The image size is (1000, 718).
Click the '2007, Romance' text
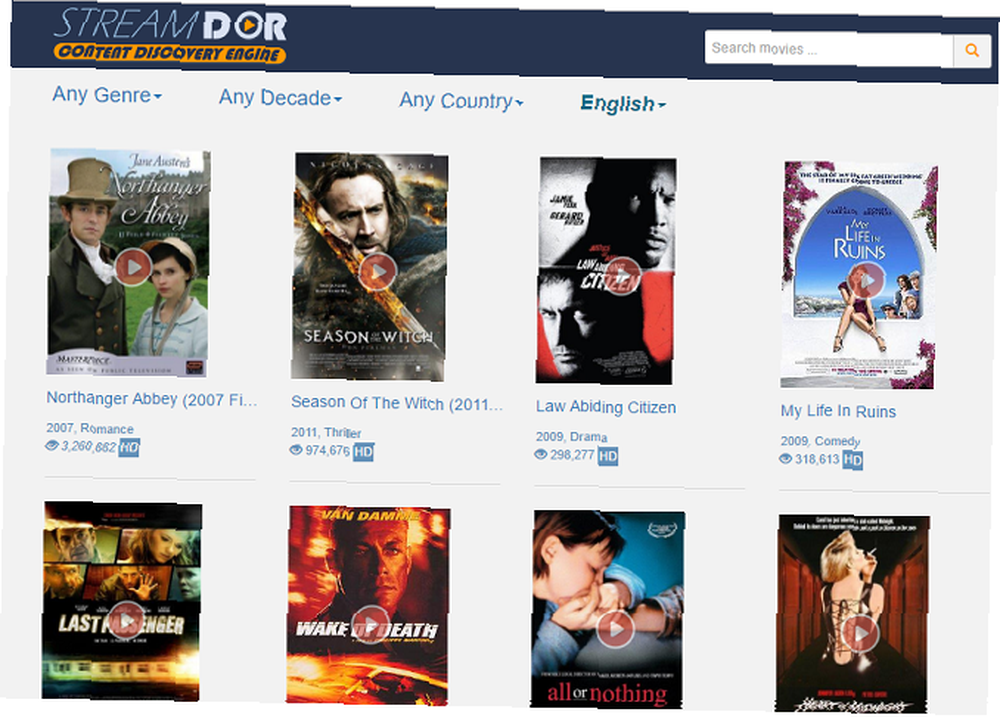[90, 429]
